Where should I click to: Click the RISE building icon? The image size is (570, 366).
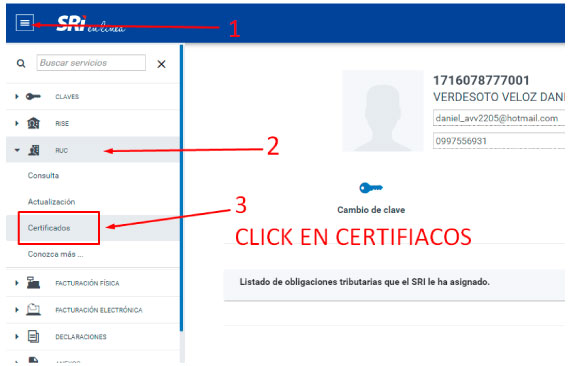(33, 123)
